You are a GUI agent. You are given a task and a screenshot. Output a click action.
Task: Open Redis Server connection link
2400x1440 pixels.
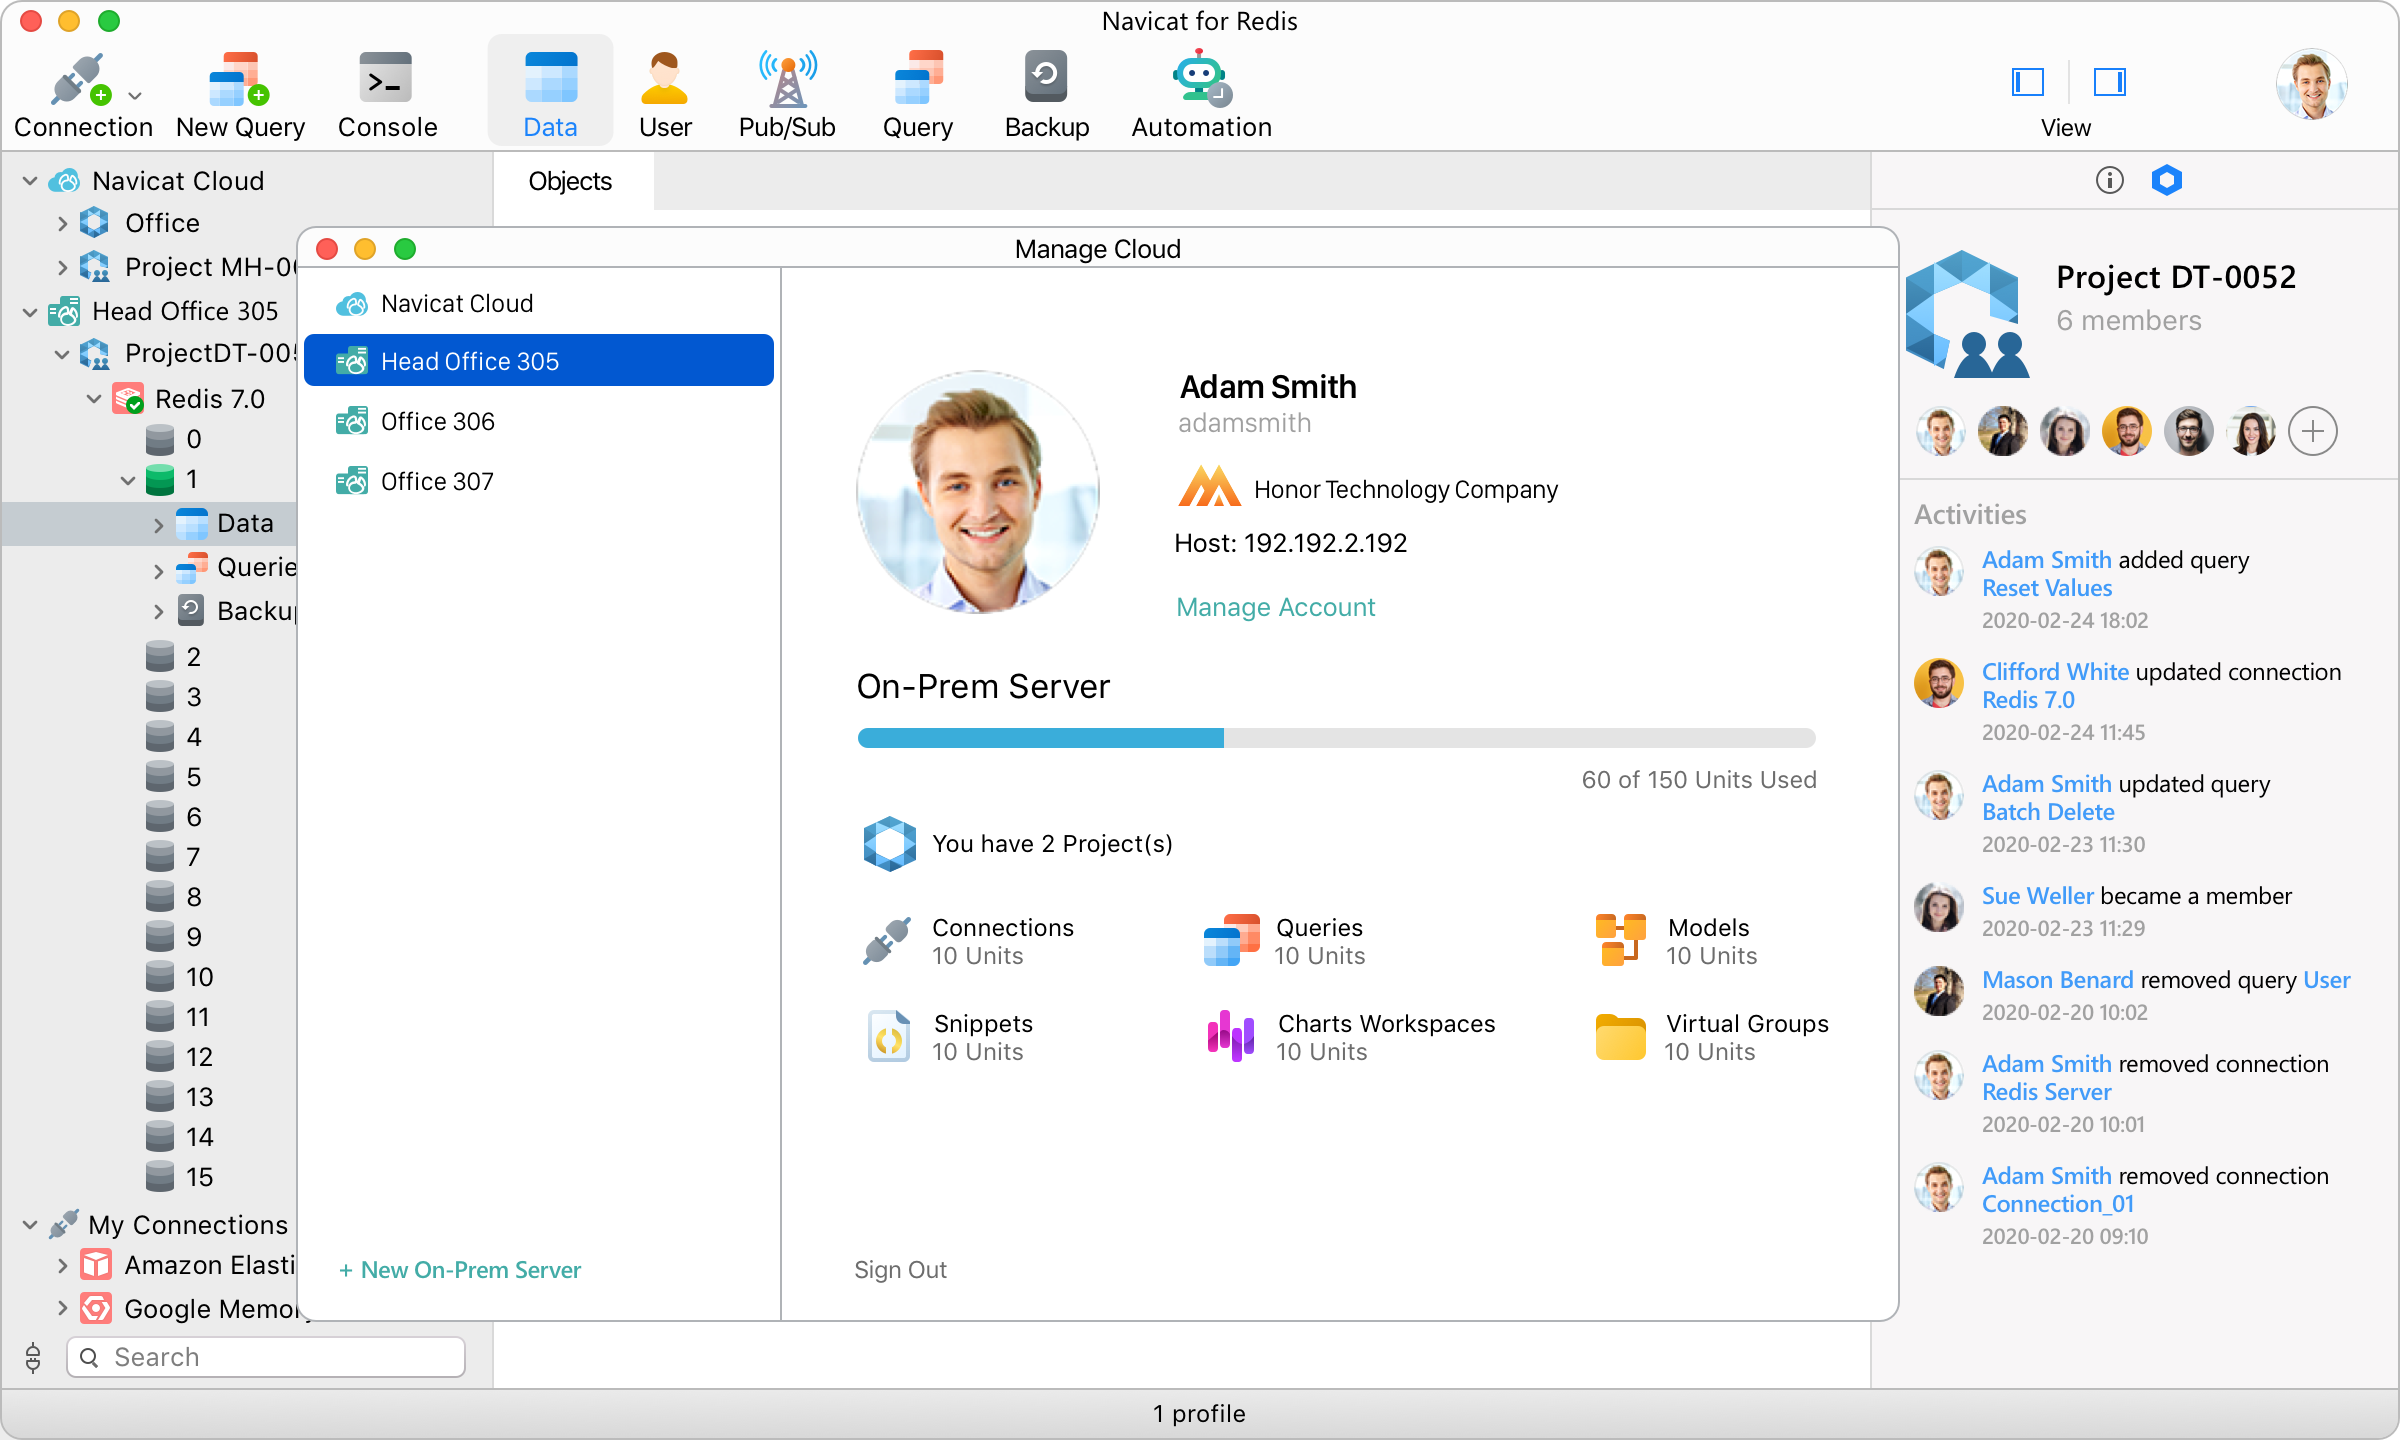point(2046,1092)
